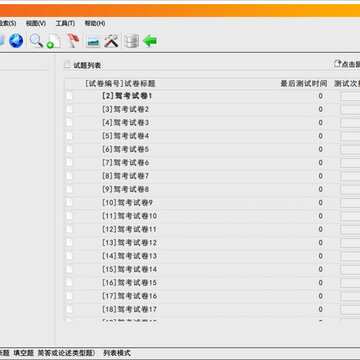Viewport: 360px width, 360px height.
Task: Open the 视图(V) menu
Action: pos(36,23)
